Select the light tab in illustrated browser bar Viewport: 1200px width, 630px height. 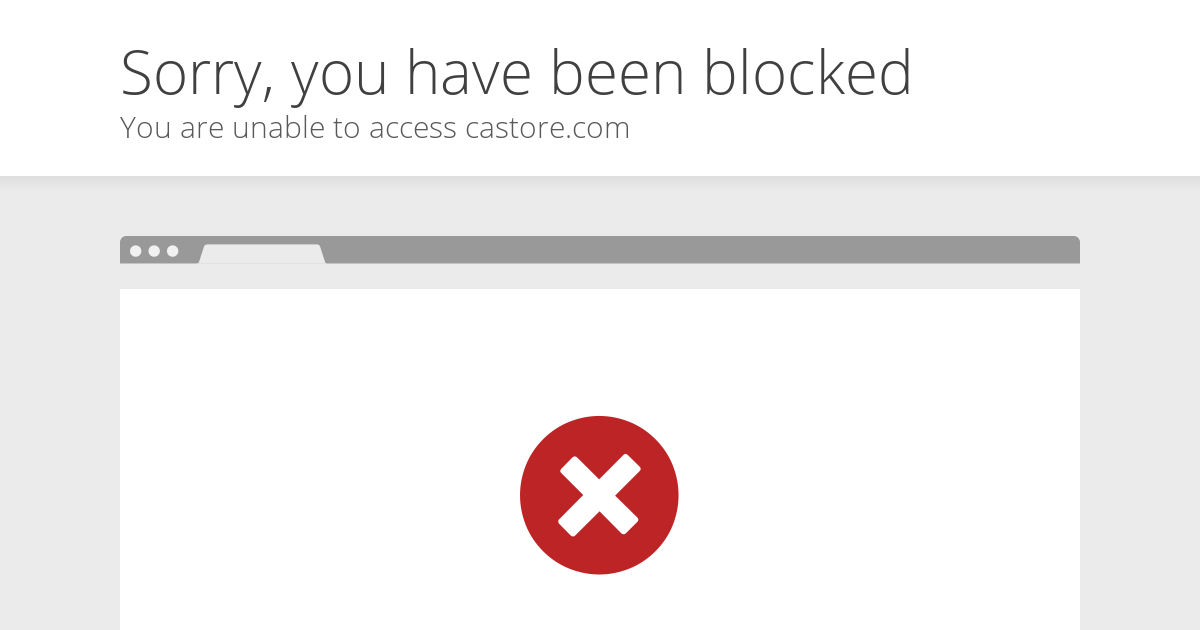(x=262, y=254)
